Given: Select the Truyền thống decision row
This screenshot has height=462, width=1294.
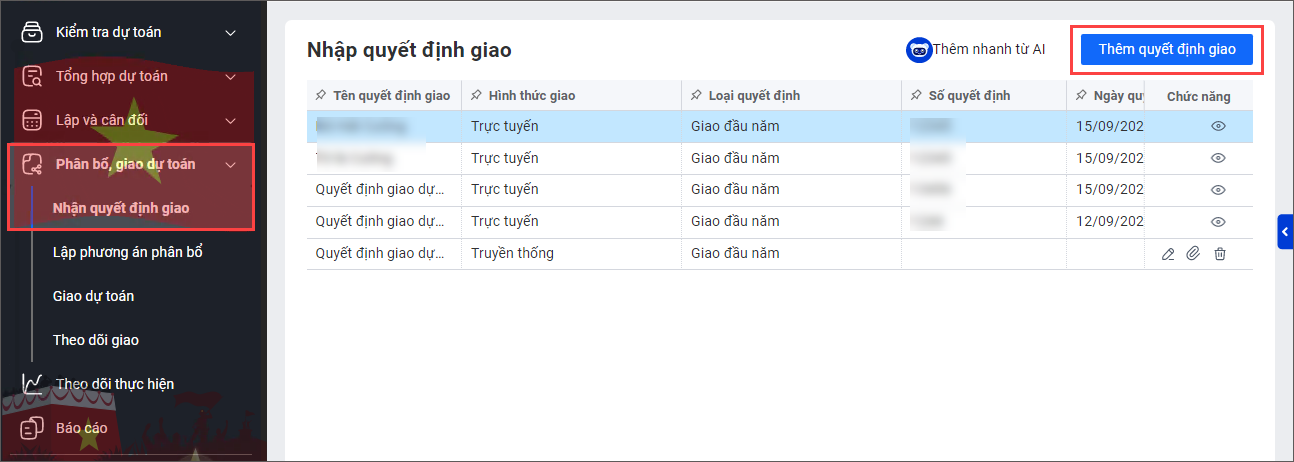Looking at the screenshot, I should click(x=512, y=254).
